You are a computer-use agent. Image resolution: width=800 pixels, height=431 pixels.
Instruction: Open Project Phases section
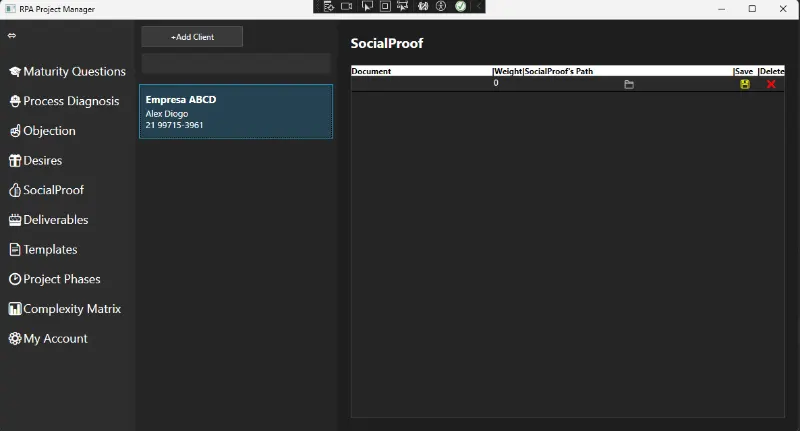[x=62, y=279]
